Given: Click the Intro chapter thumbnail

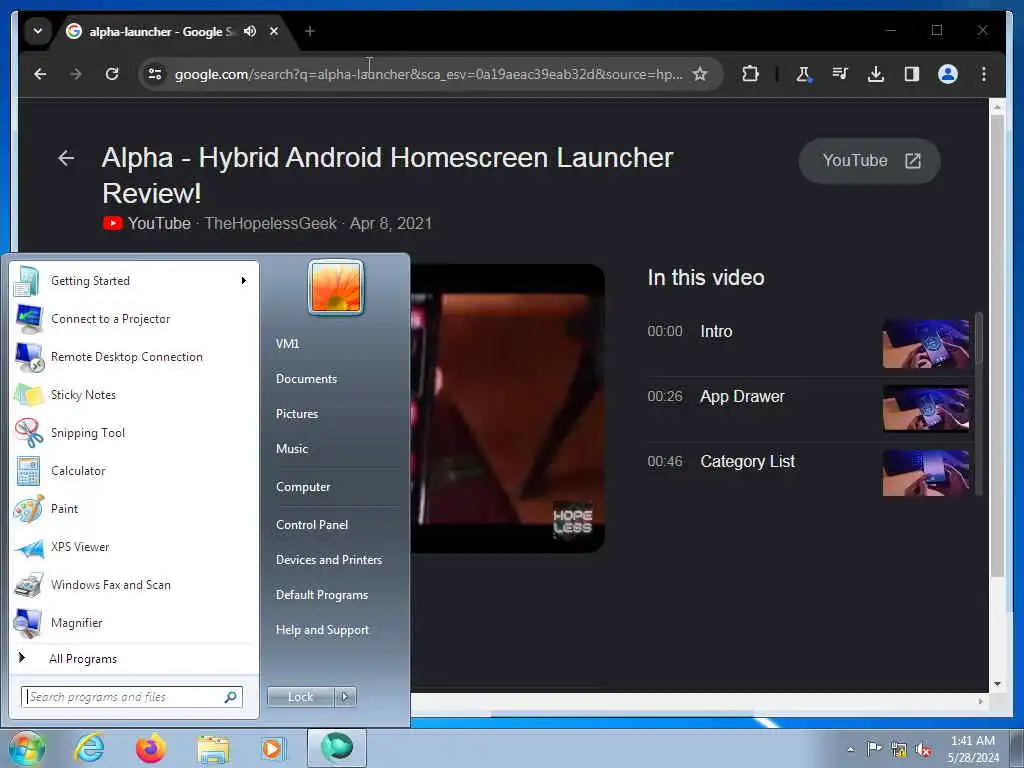Looking at the screenshot, I should [x=925, y=344].
